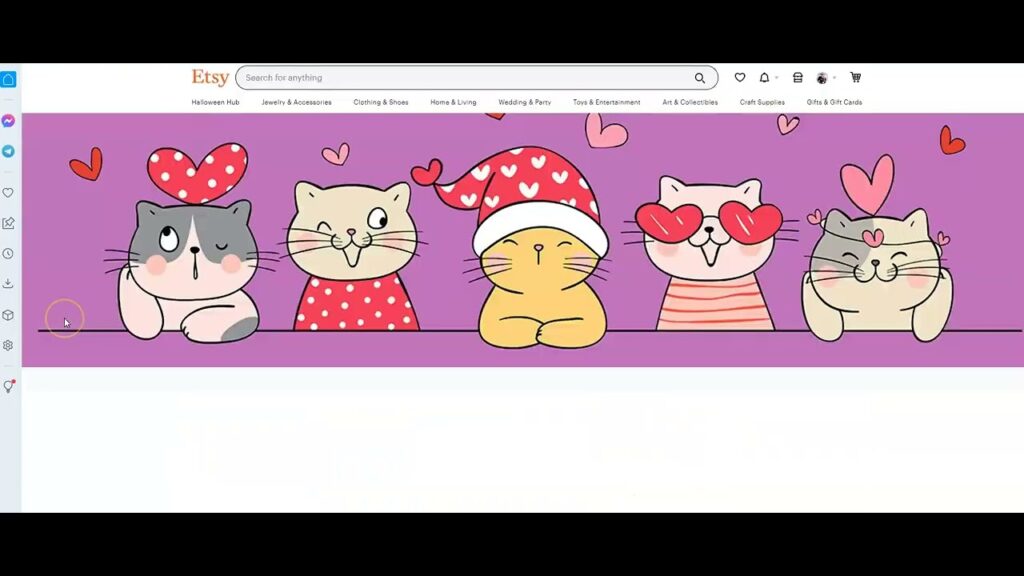
Task: Click the magnifying glass search button
Action: 700,78
